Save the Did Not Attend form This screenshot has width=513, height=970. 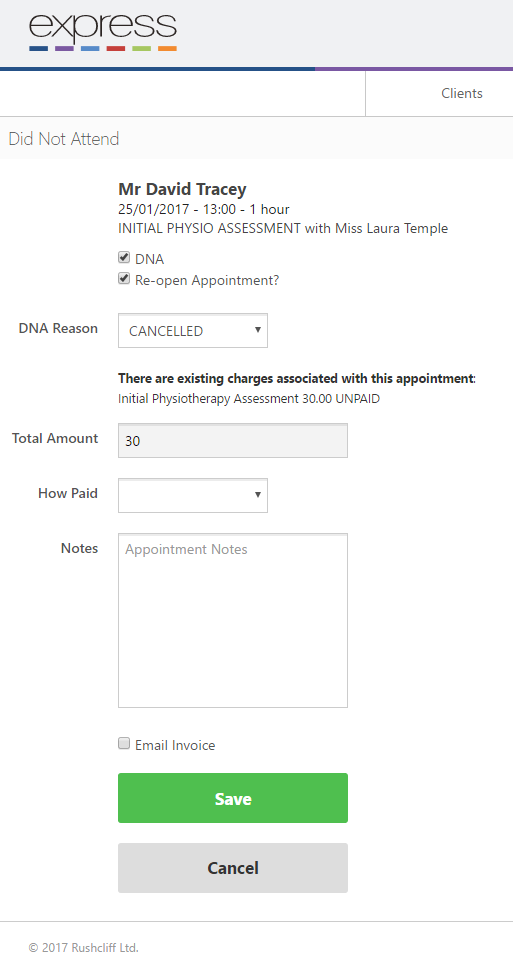click(x=233, y=798)
